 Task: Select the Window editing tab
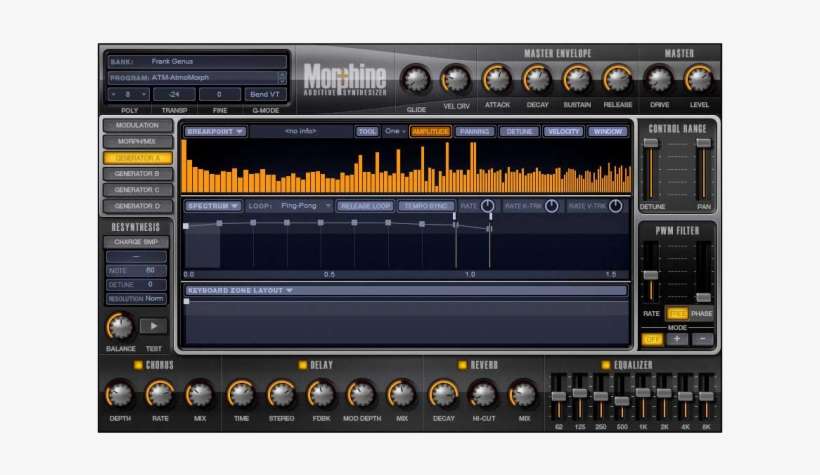tap(608, 132)
